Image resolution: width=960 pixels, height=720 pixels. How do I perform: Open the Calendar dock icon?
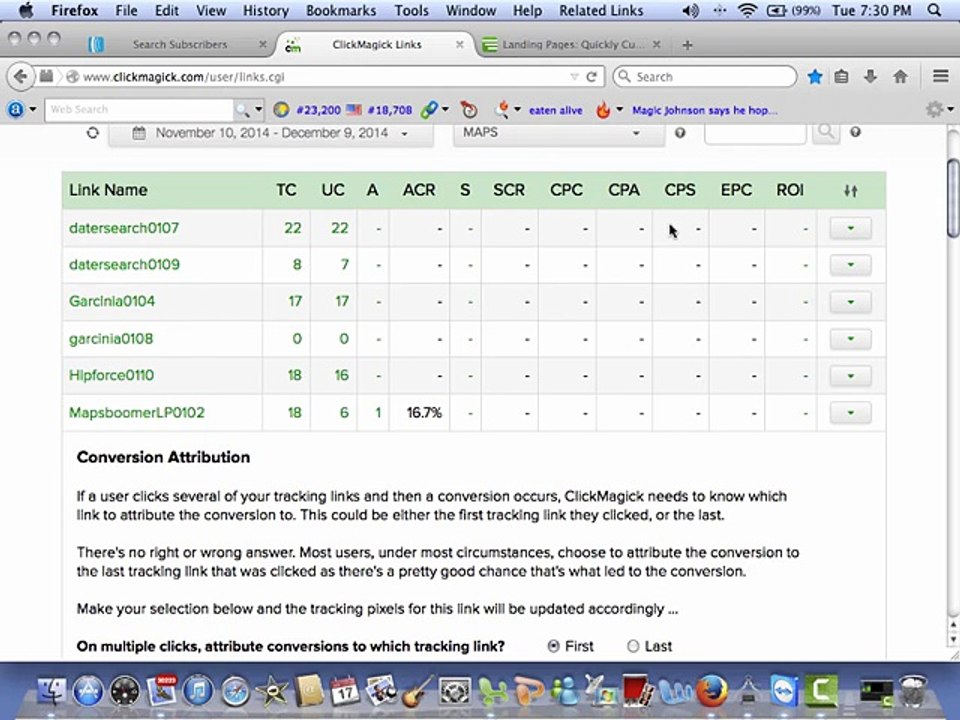coord(345,691)
